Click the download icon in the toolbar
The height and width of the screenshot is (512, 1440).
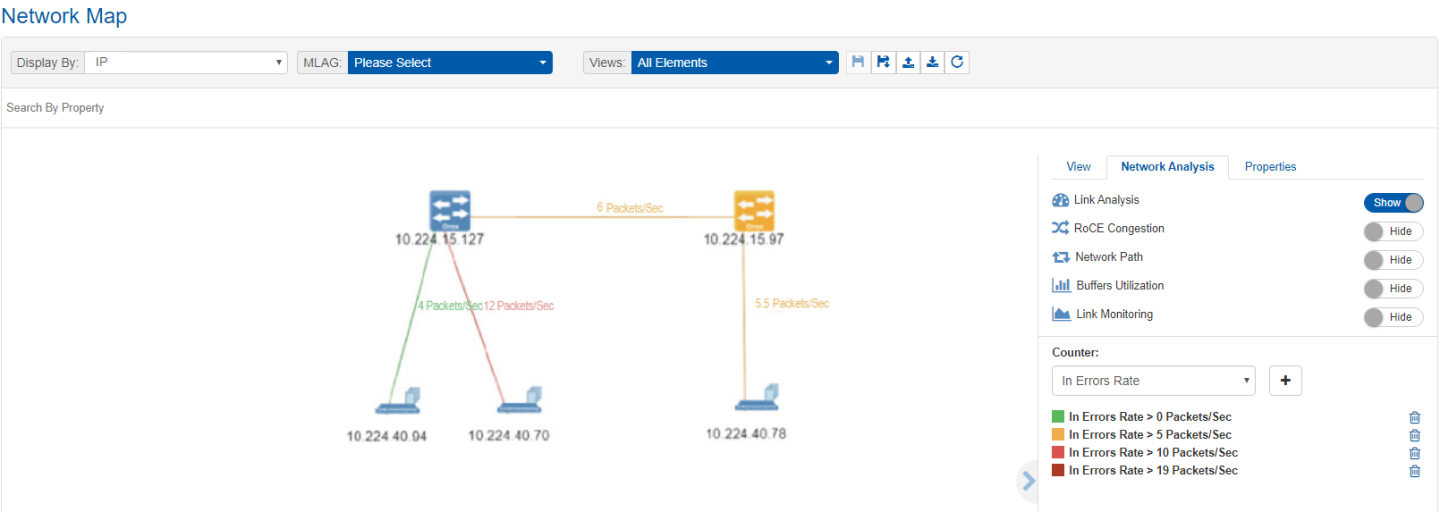(x=932, y=62)
